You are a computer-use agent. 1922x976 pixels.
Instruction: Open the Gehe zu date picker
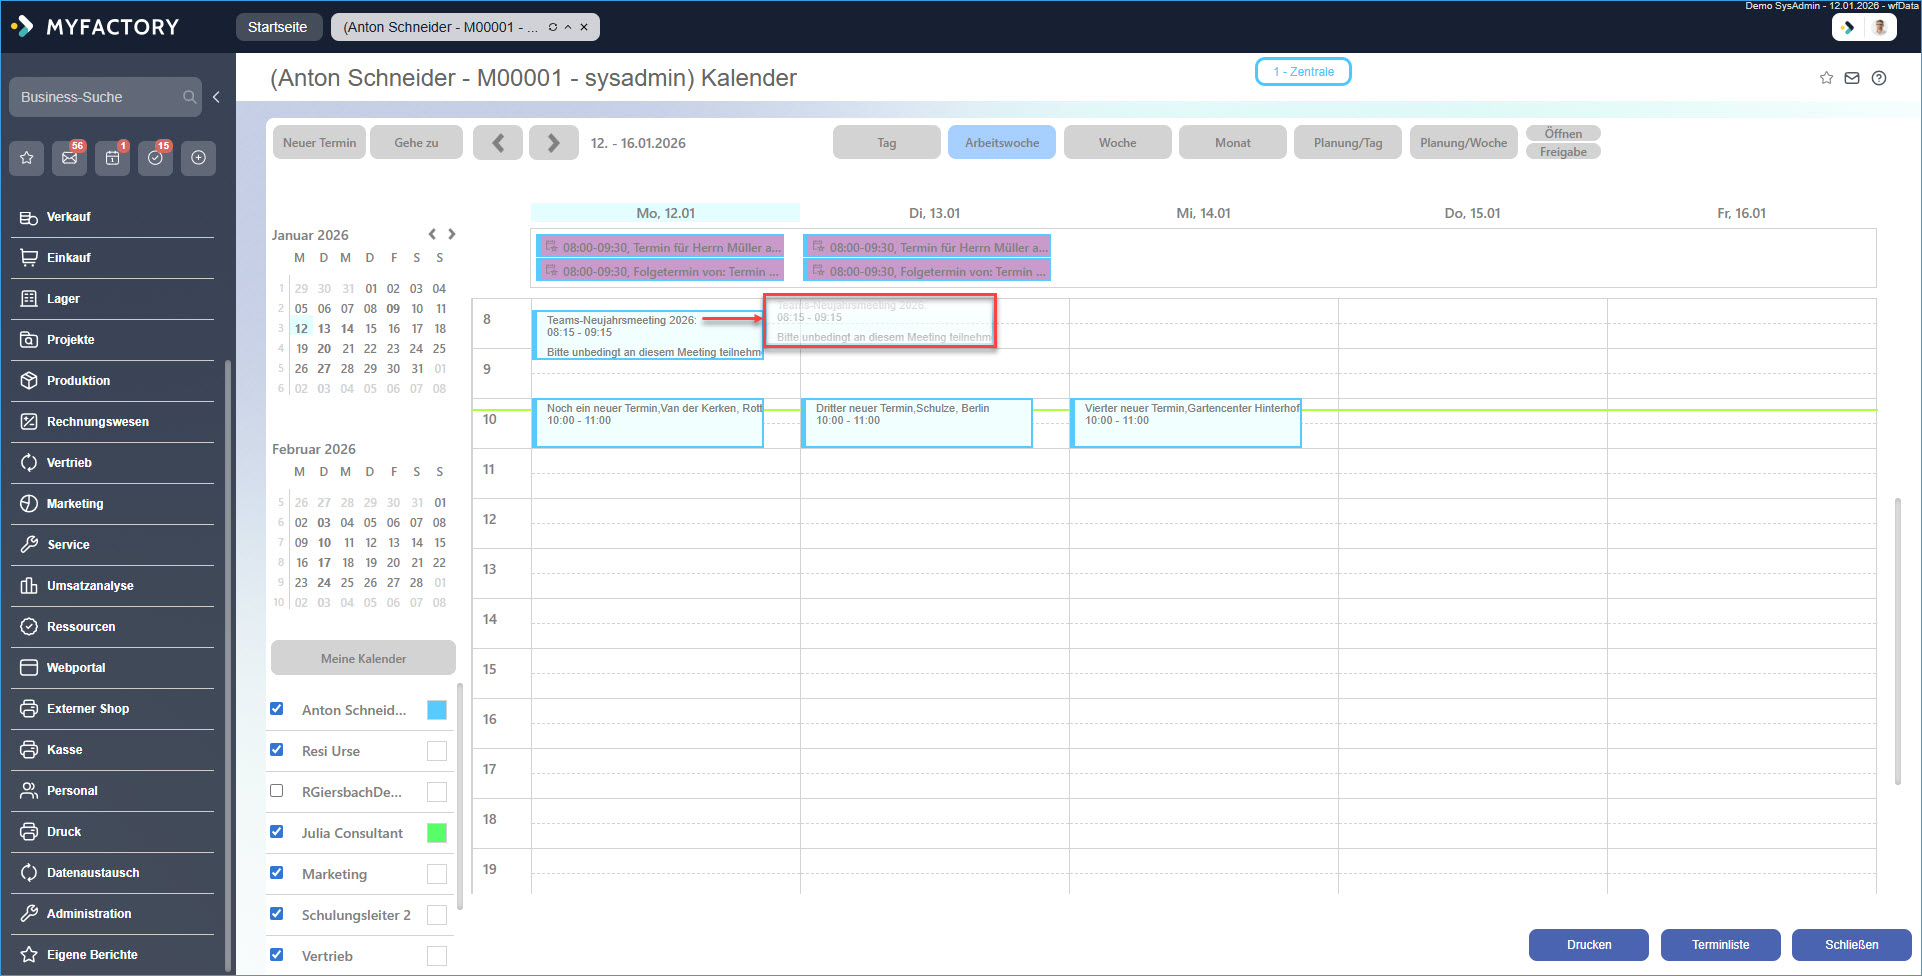tap(417, 143)
